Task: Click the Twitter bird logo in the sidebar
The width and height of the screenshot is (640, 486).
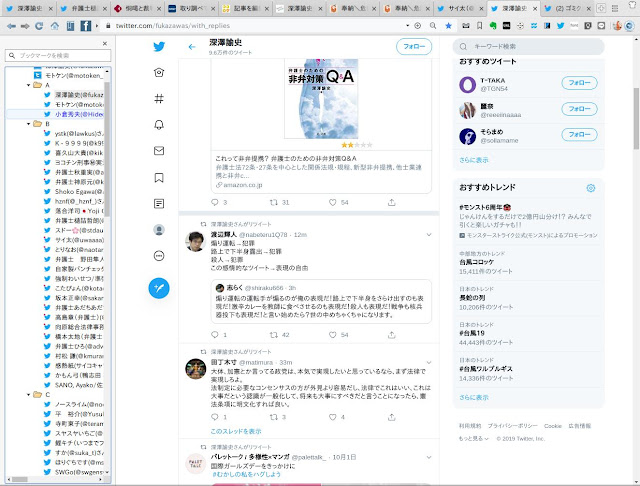Action: 159,47
